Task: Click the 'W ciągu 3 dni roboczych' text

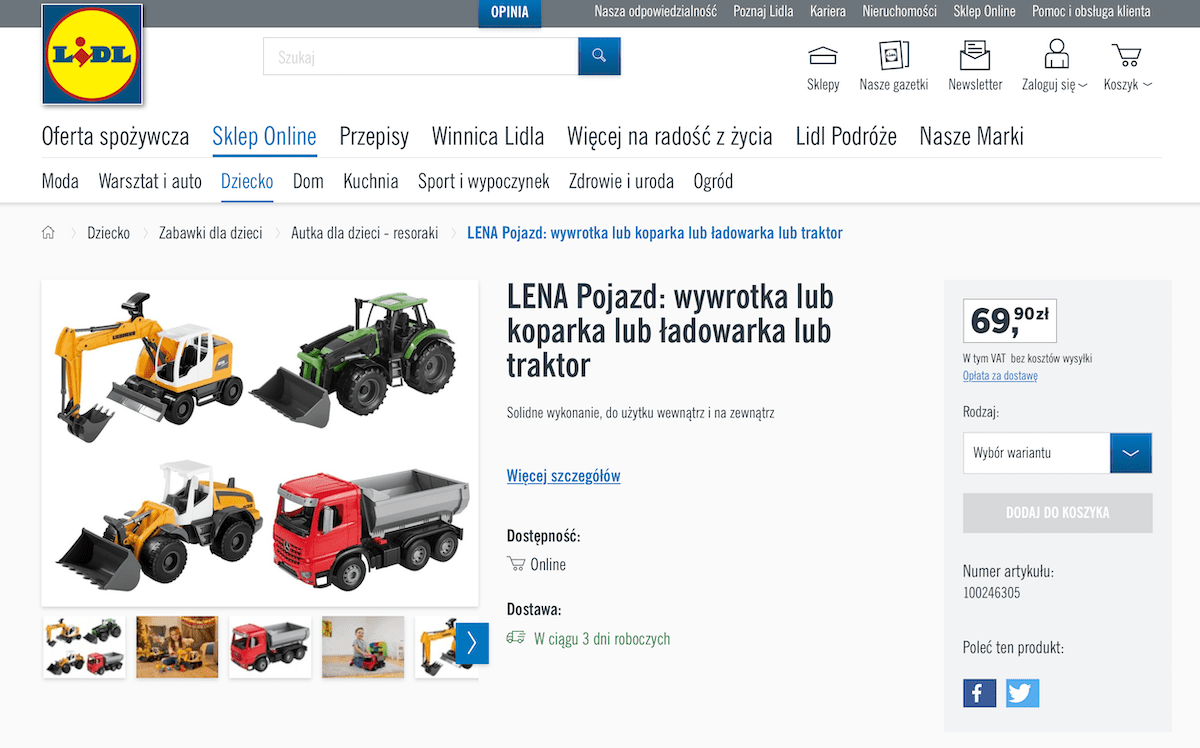Action: tap(602, 639)
